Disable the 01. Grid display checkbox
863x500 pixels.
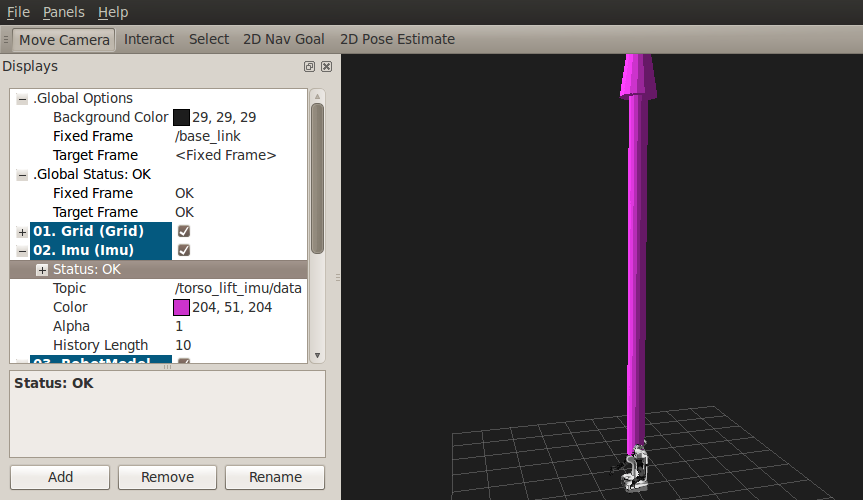tap(184, 231)
